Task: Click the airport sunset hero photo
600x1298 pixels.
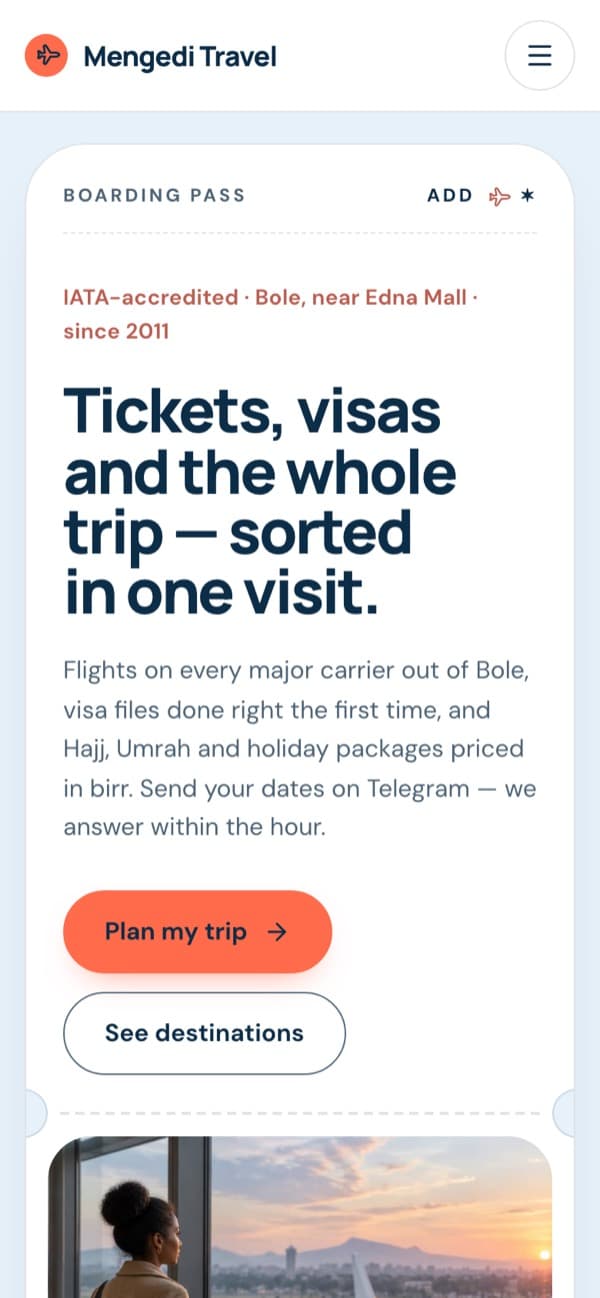Action: [x=300, y=1217]
